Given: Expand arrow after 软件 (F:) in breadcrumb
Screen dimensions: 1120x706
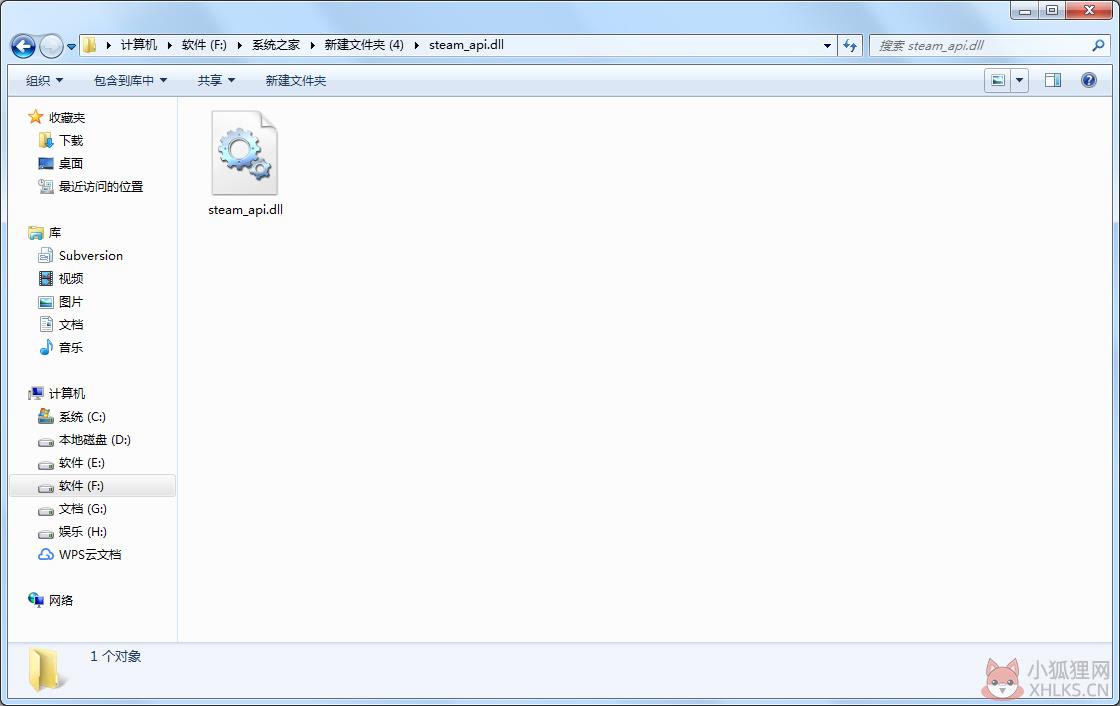Looking at the screenshot, I should point(239,45).
